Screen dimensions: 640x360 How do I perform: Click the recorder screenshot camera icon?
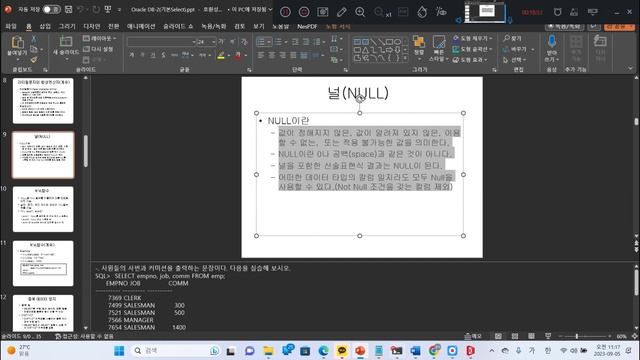[323, 12]
